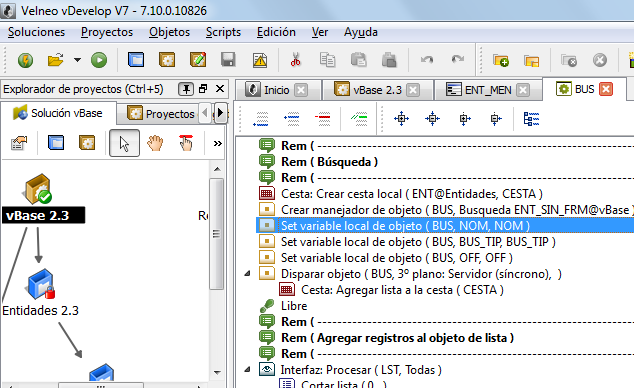Select the hand pan tool
This screenshot has width=634, height=388.
tap(155, 143)
